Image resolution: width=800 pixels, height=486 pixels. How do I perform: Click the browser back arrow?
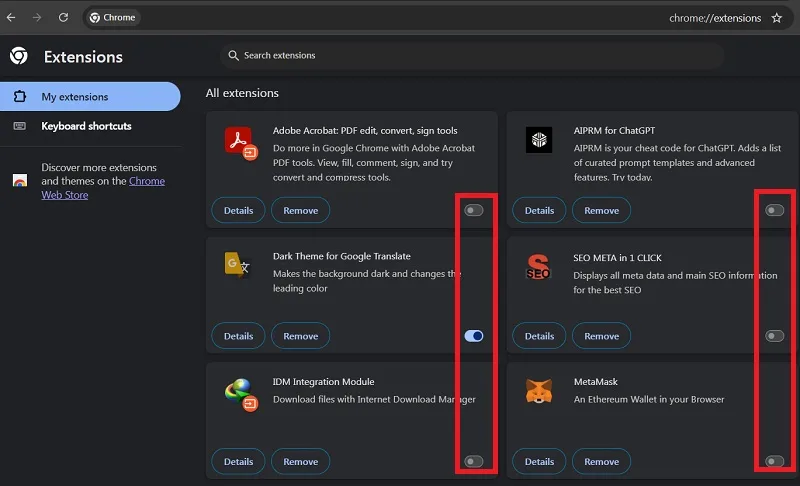[11, 17]
